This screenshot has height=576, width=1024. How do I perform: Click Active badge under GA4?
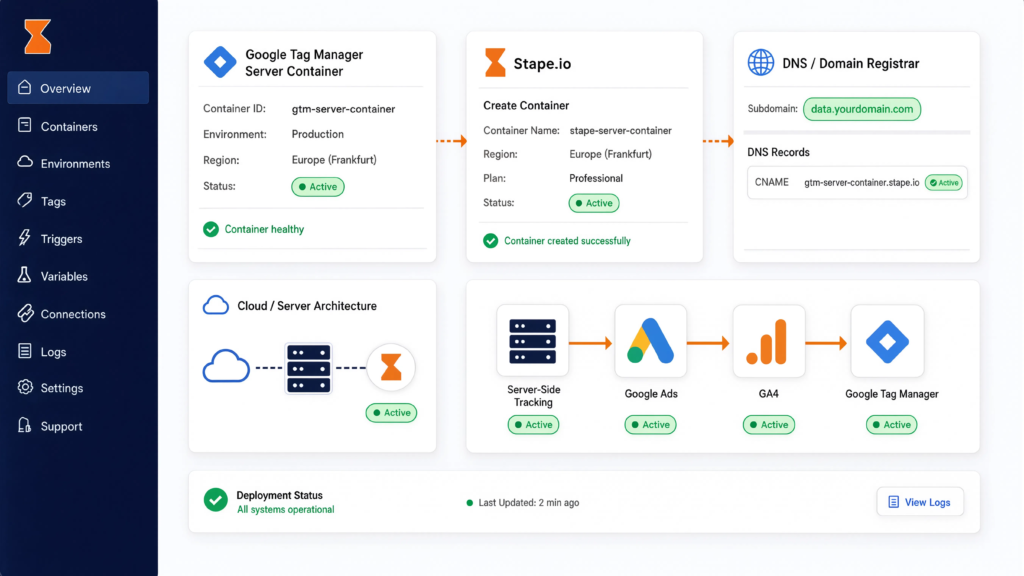click(x=769, y=424)
